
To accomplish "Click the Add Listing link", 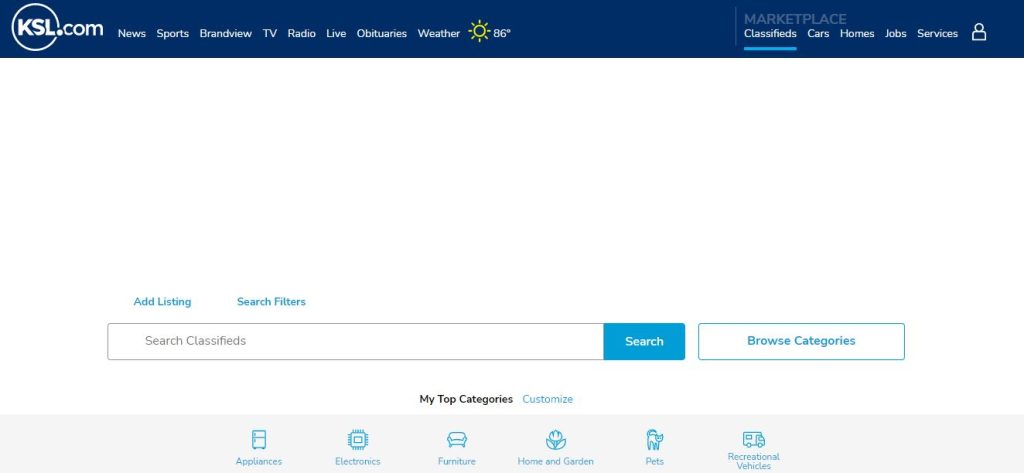I will click(x=163, y=302).
